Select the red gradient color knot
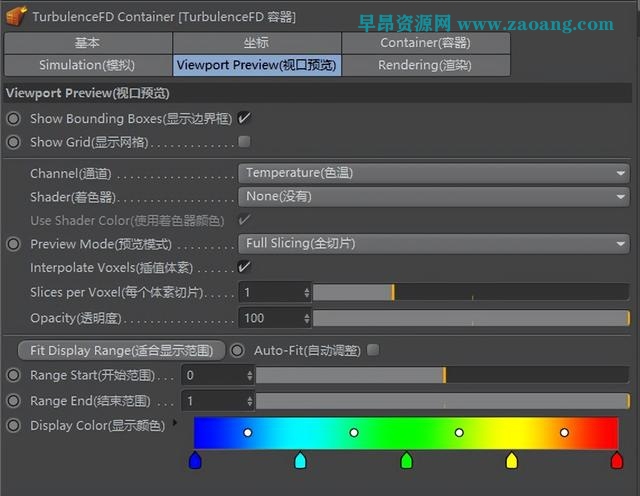The width and height of the screenshot is (640, 496). (617, 460)
